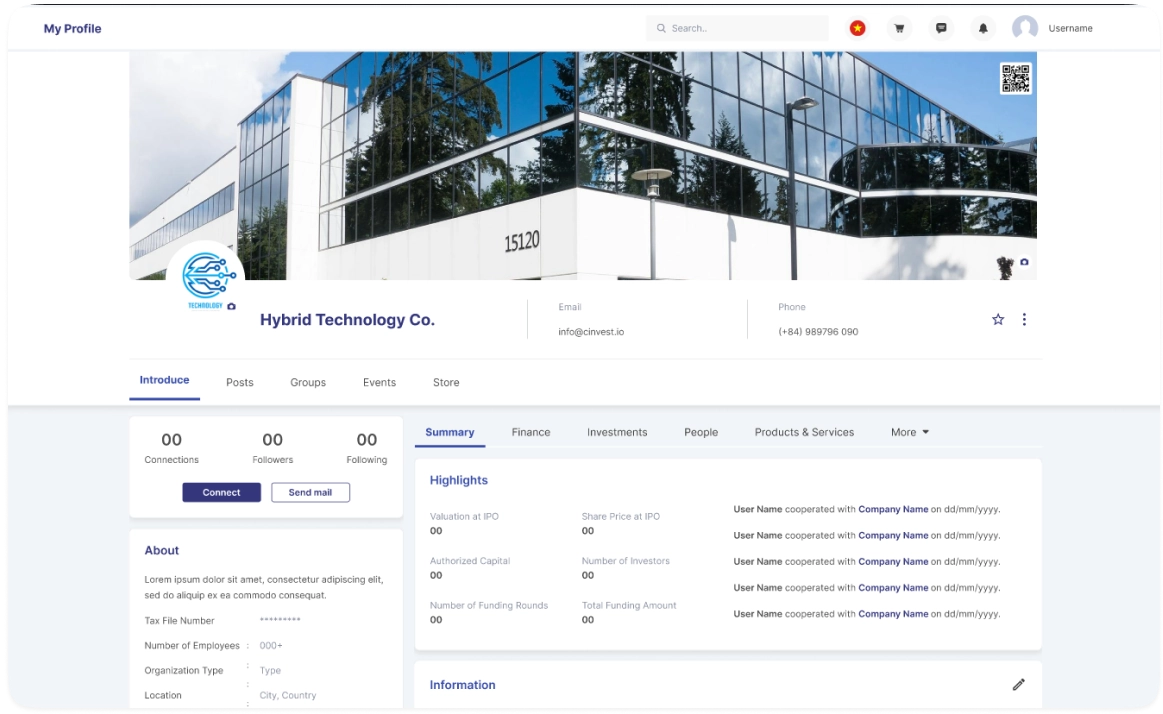Click the Connect button
The height and width of the screenshot is (714, 1163).
coord(221,492)
